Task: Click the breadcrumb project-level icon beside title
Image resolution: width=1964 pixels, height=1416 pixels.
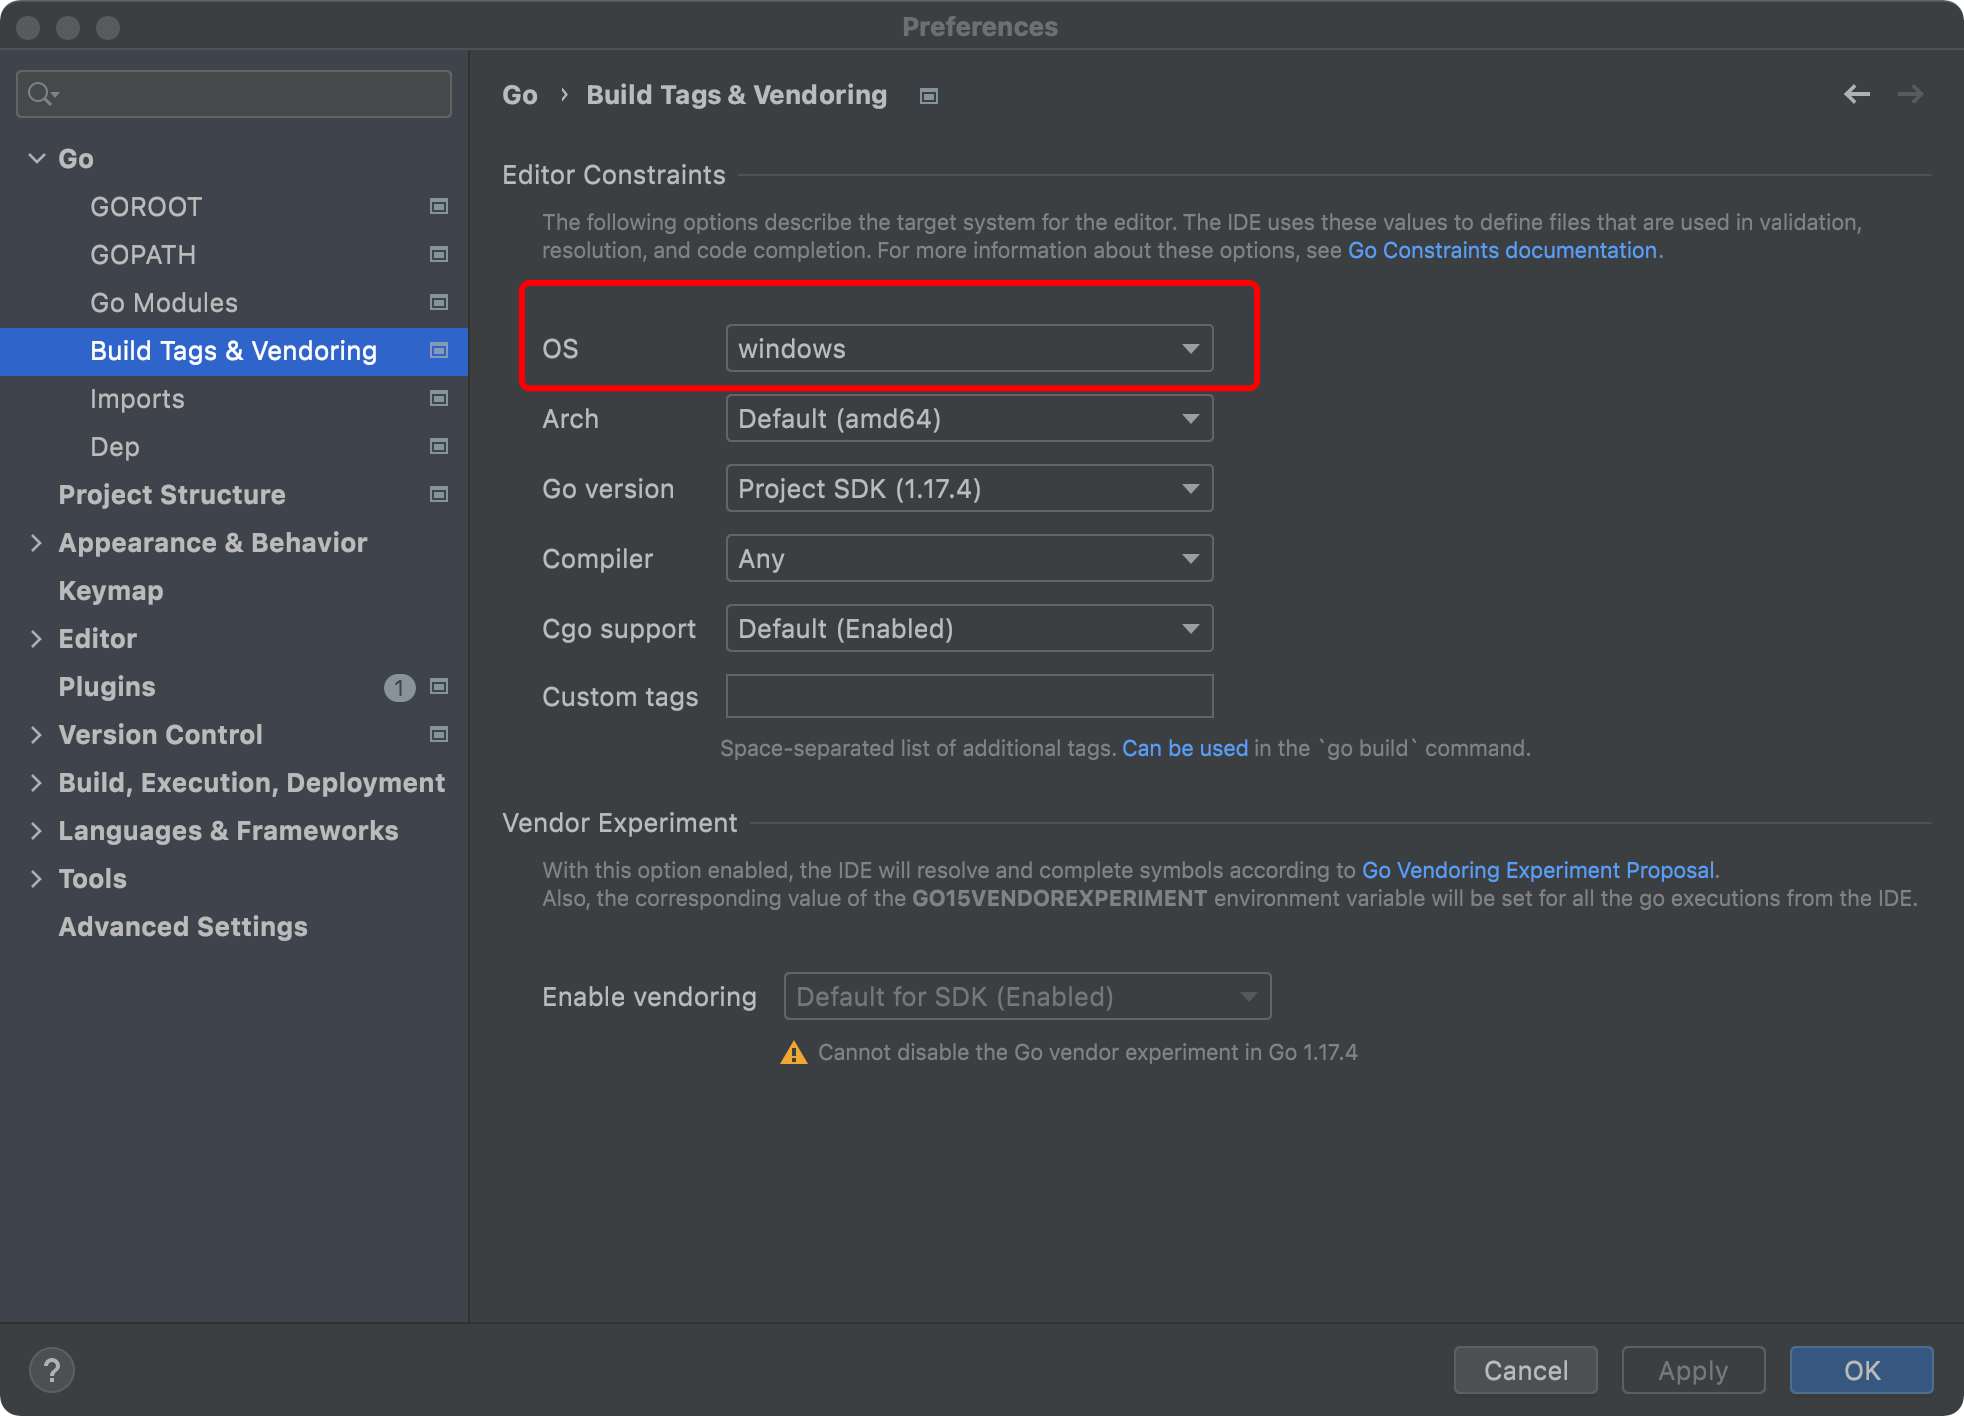Action: [929, 96]
